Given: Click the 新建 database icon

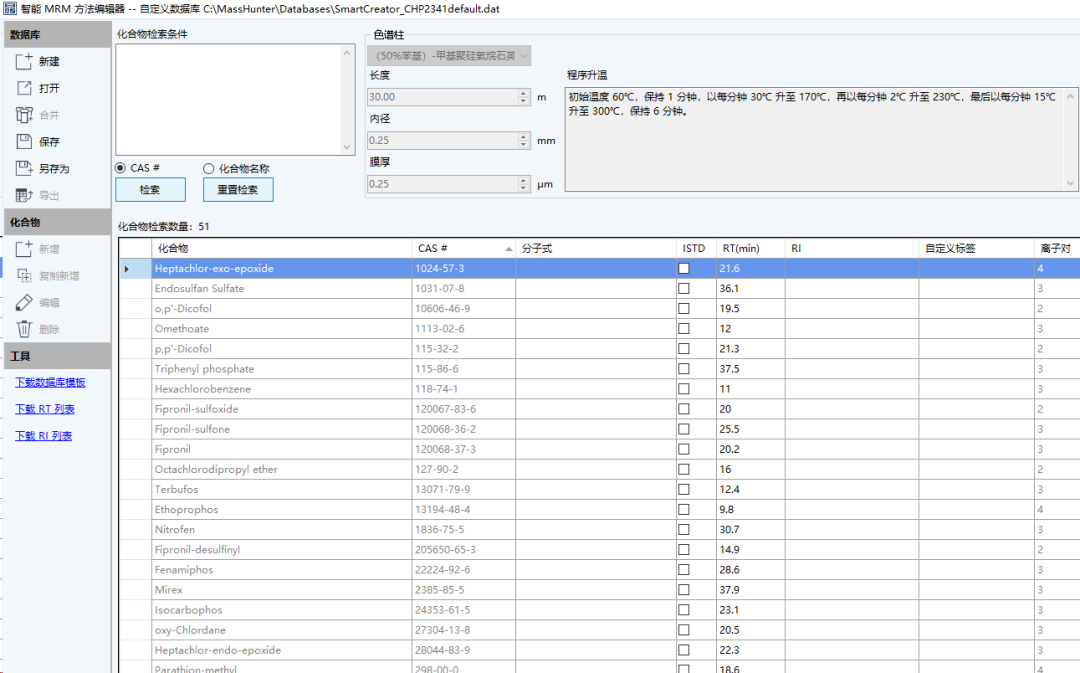Looking at the screenshot, I should click(x=24, y=61).
